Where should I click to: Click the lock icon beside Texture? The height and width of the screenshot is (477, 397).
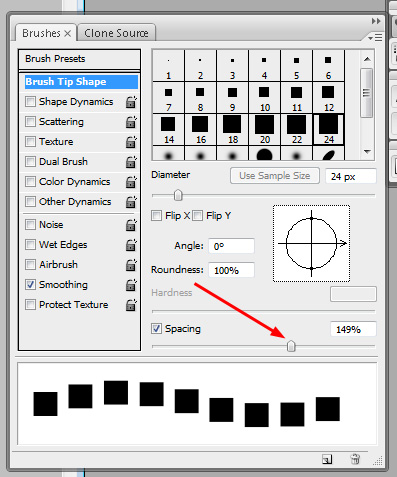131,142
